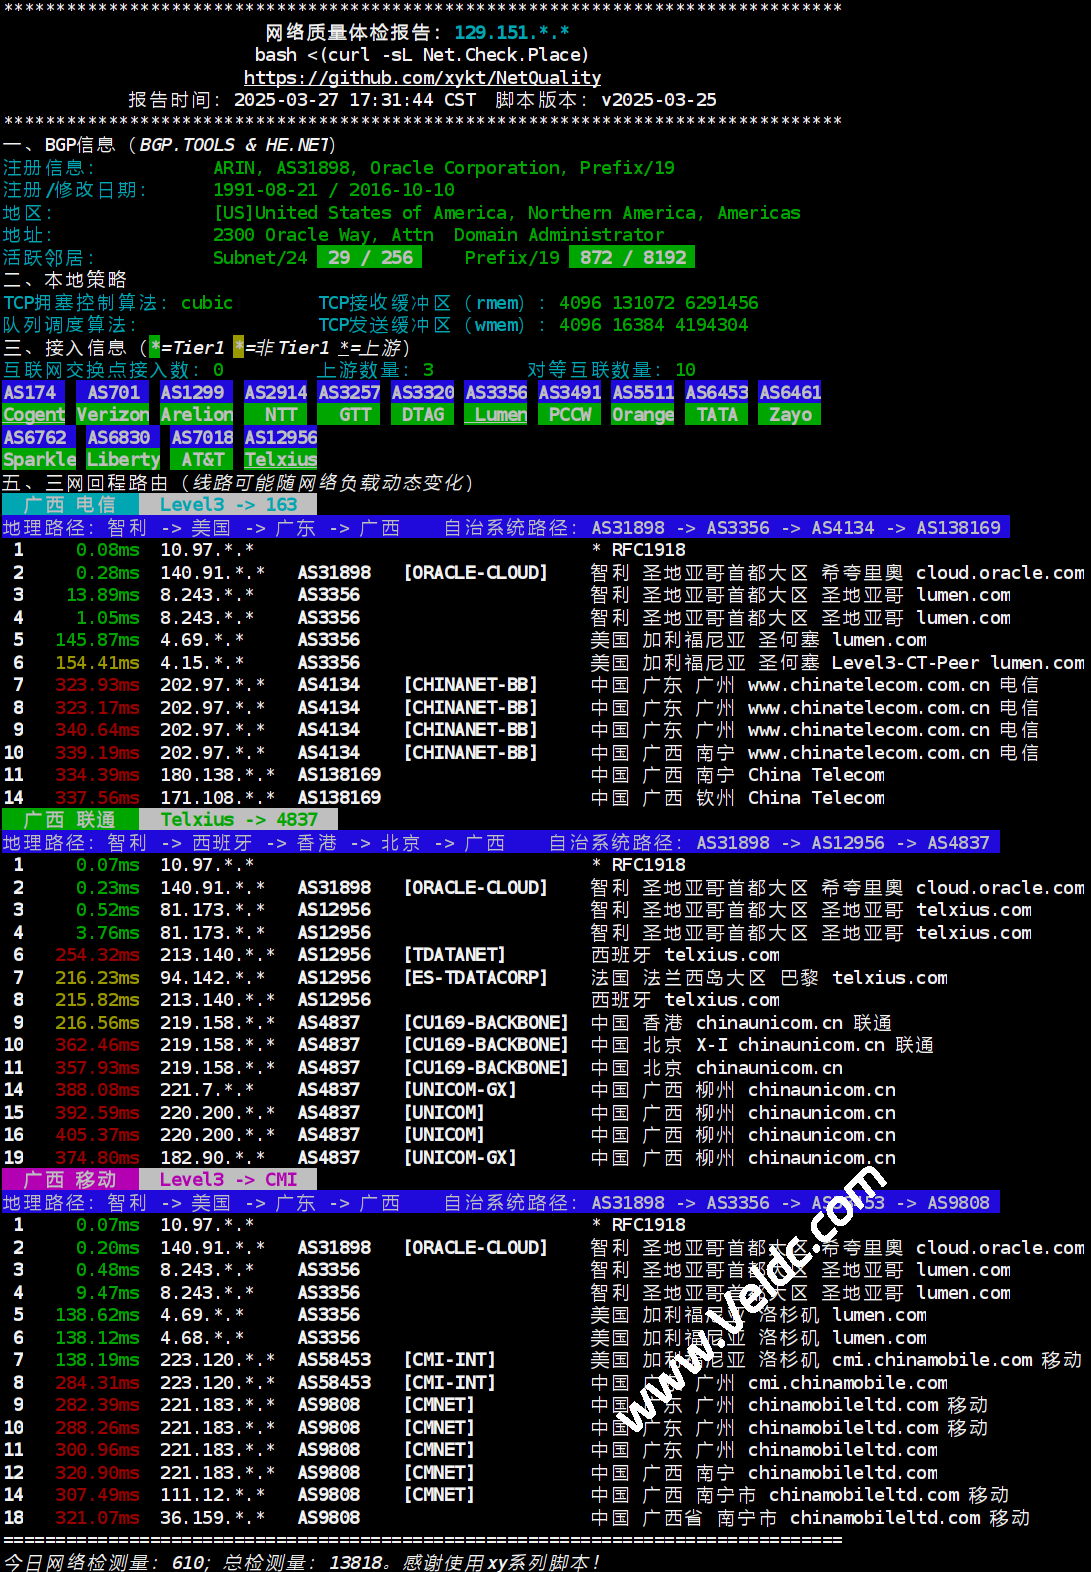1091x1572 pixels.
Task: Select the Sparkle provider label
Action: [x=39, y=460]
